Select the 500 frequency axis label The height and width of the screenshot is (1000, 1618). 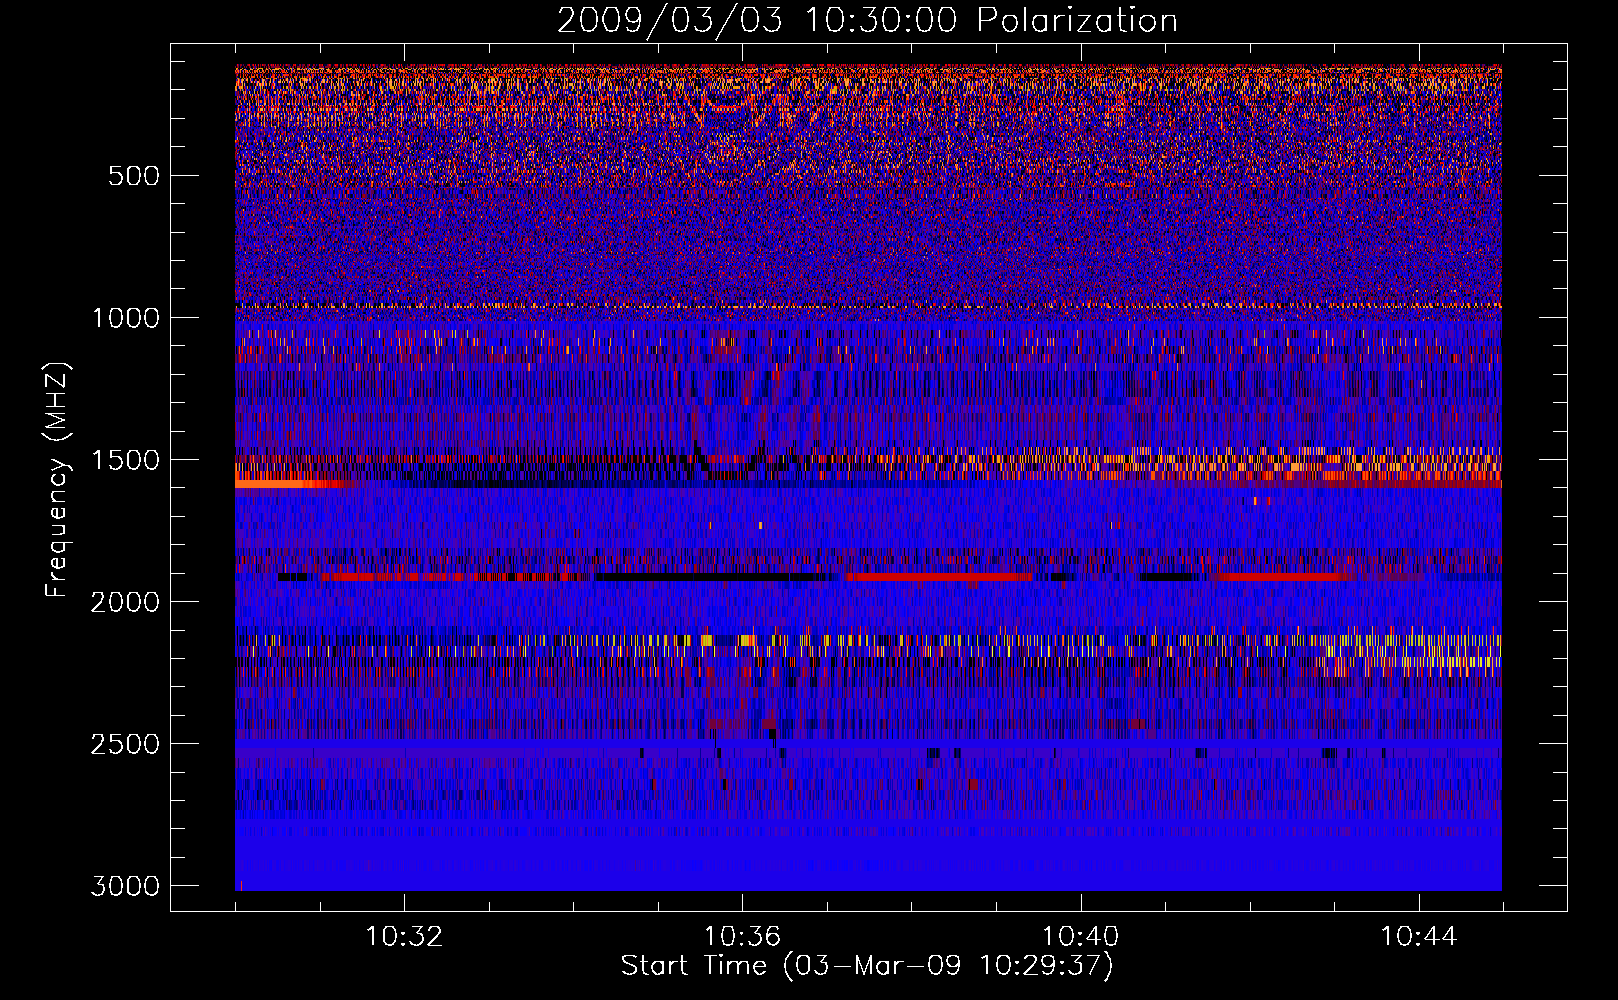tap(134, 176)
